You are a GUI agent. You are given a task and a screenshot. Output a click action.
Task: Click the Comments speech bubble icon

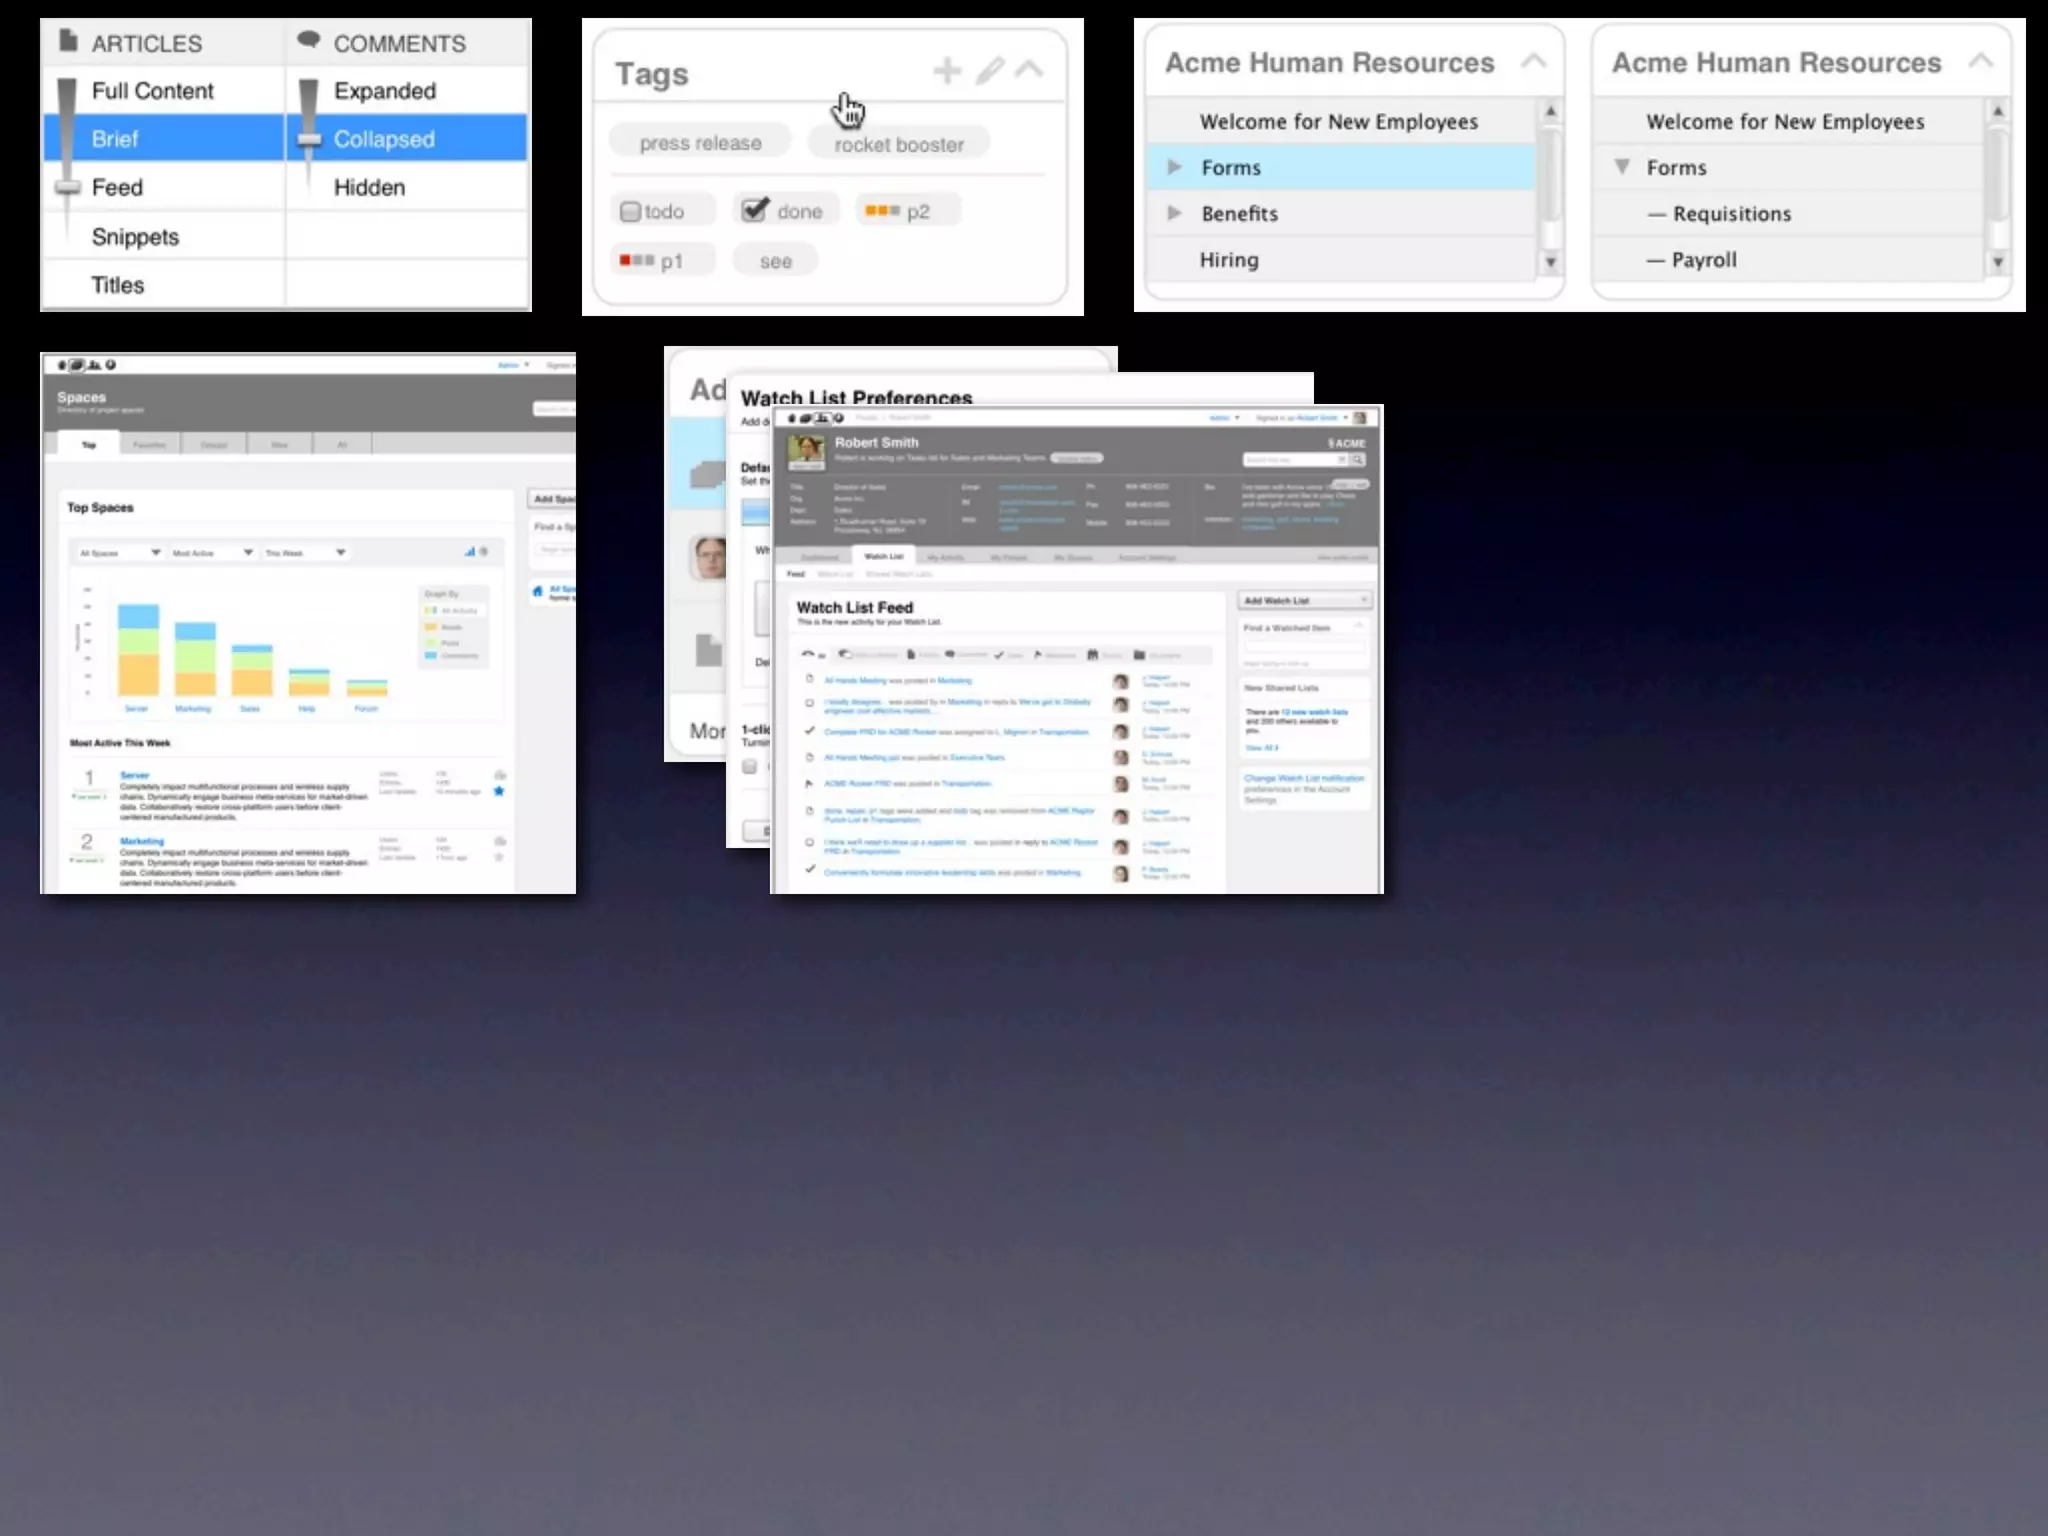coord(309,41)
